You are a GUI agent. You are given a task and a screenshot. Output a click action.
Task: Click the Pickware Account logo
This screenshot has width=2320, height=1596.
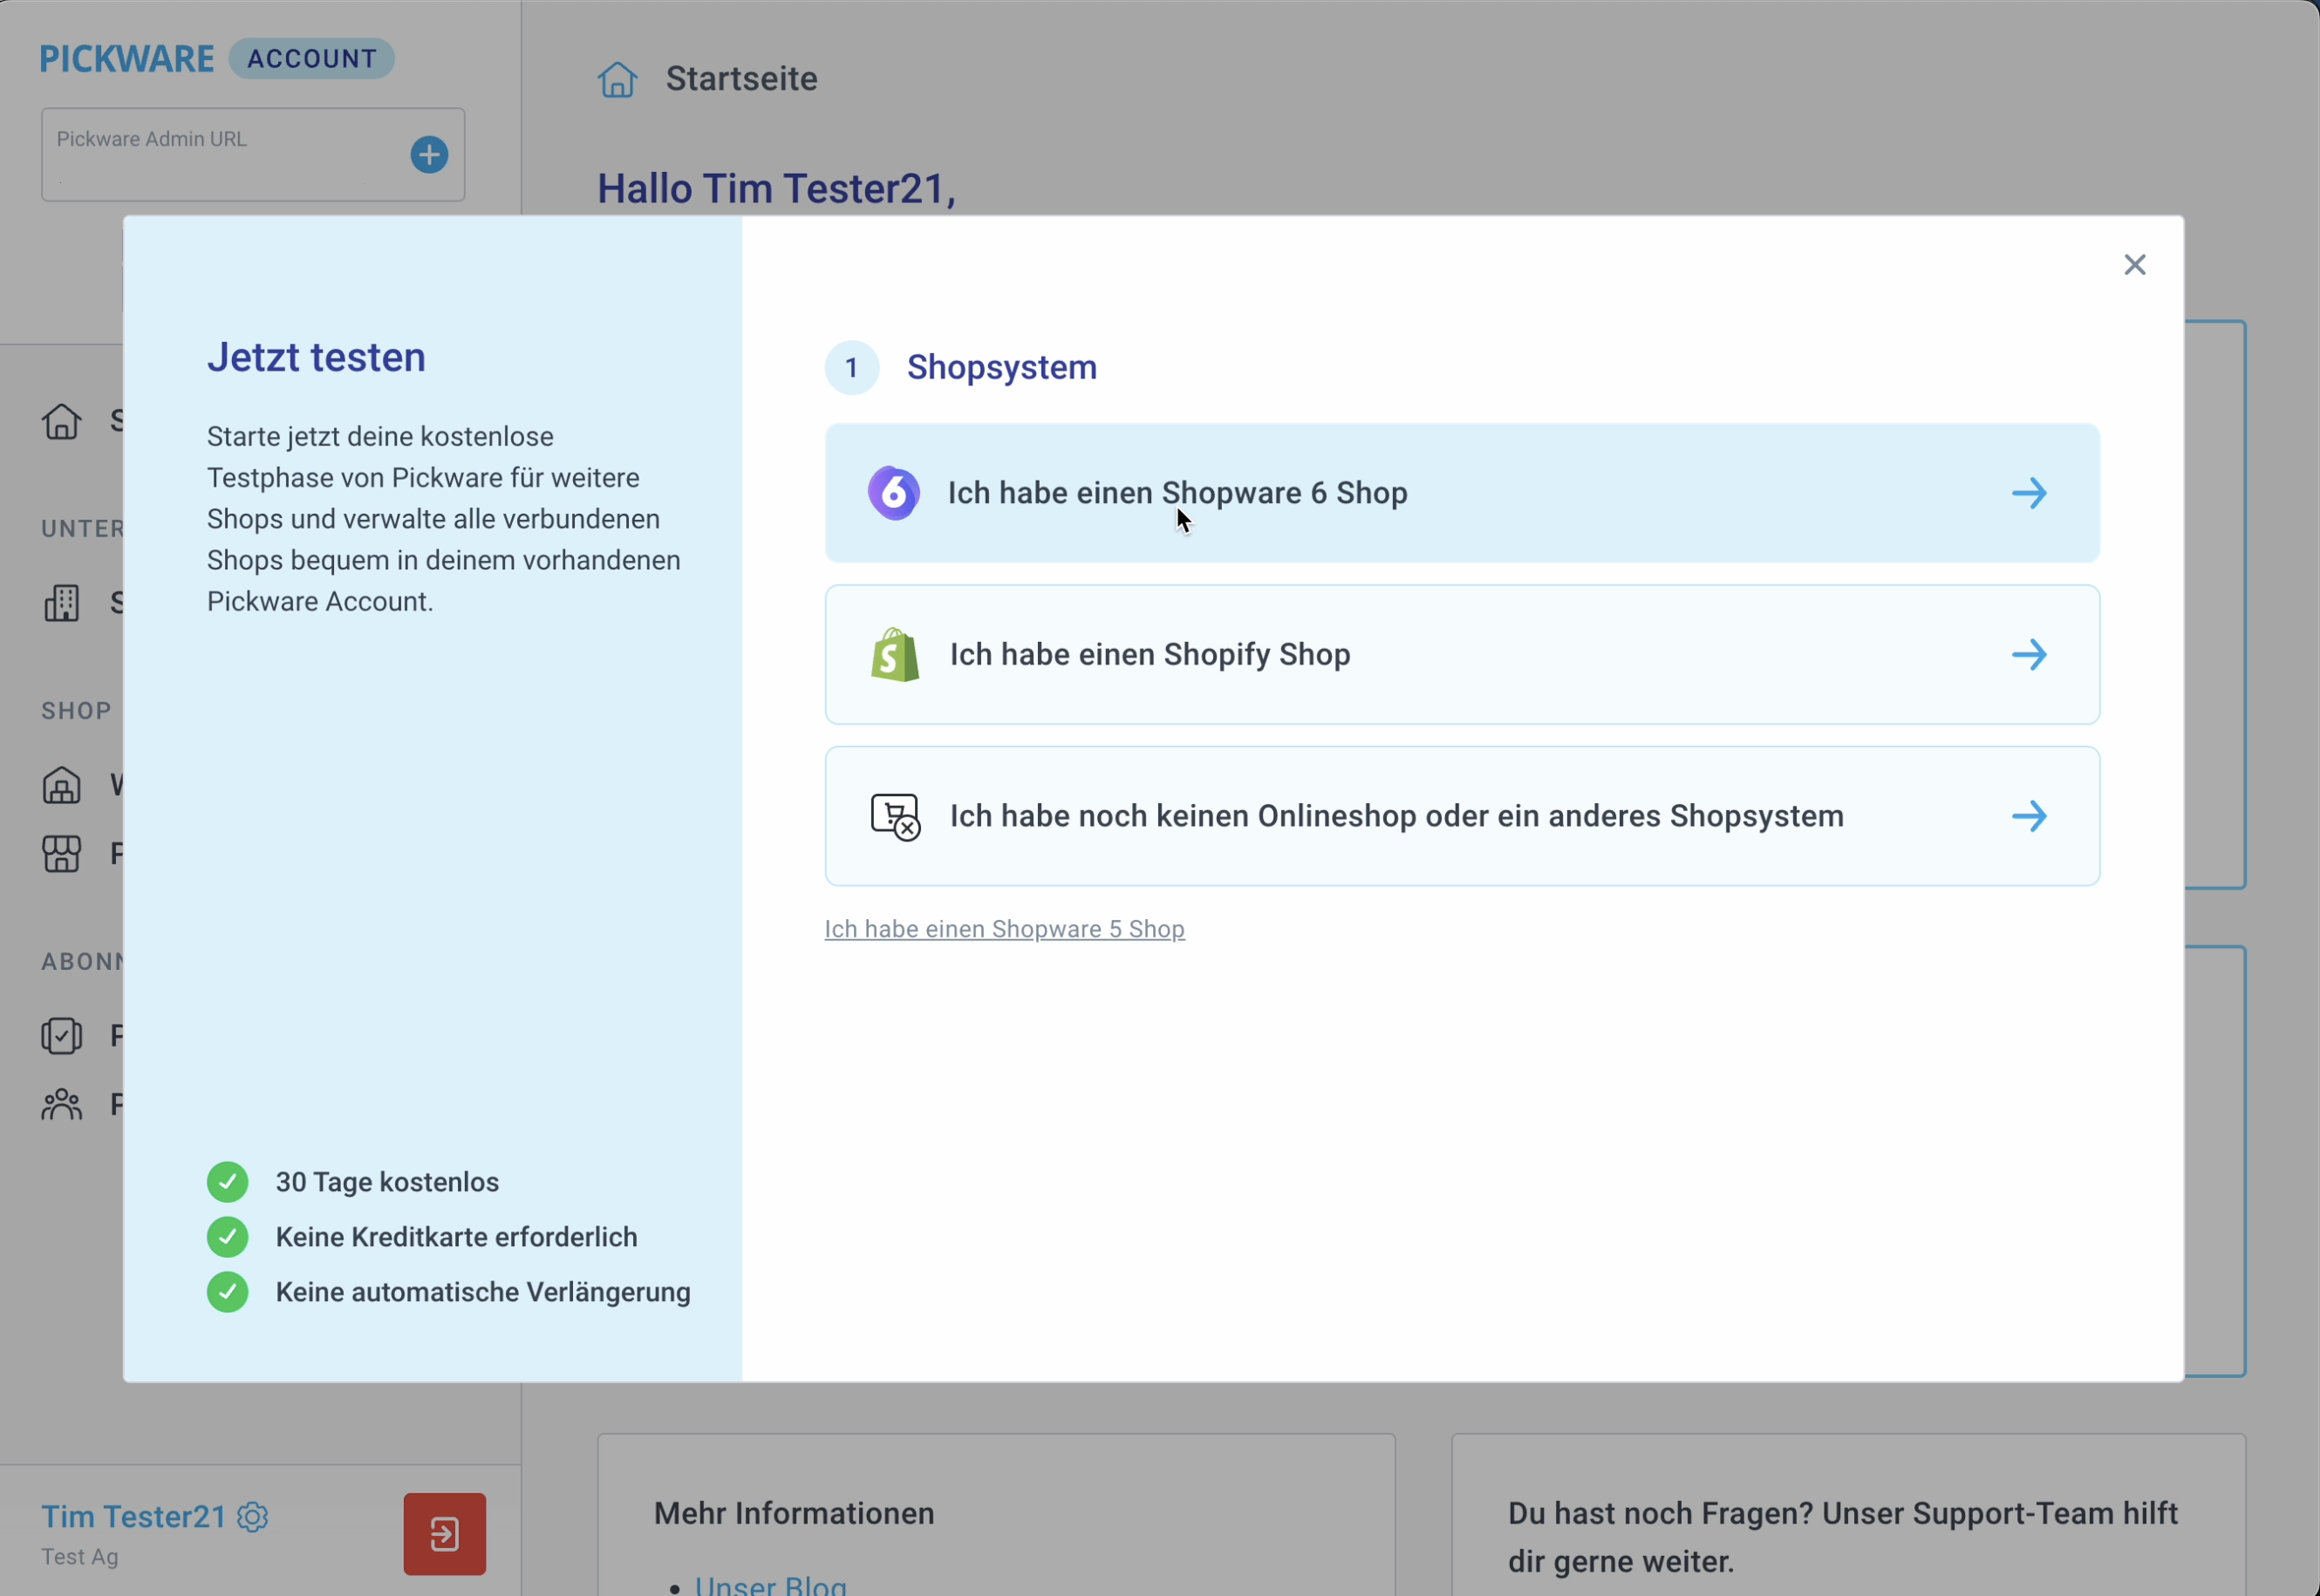click(x=216, y=58)
